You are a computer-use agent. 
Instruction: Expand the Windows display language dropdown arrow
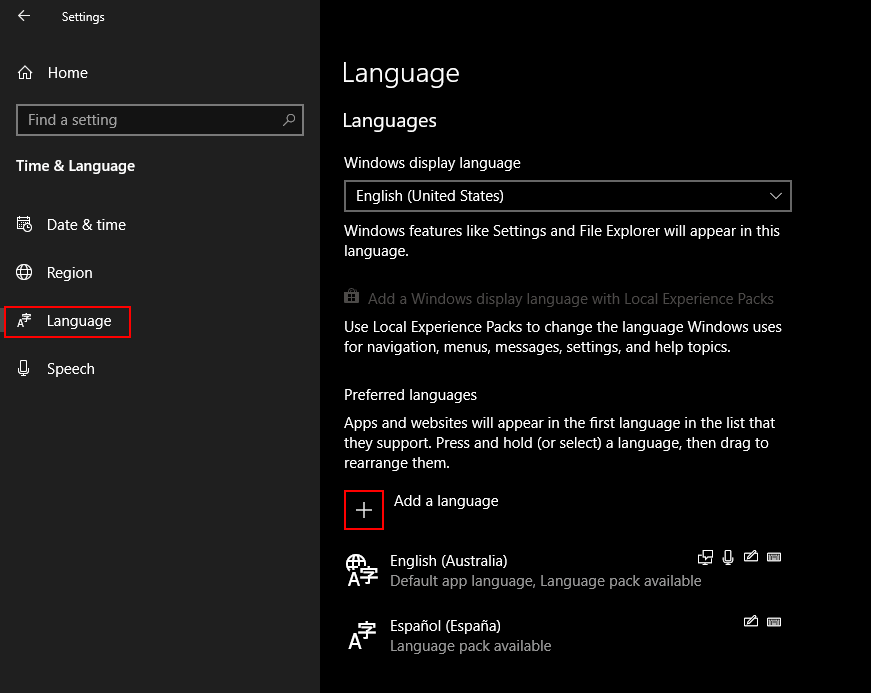click(x=775, y=196)
